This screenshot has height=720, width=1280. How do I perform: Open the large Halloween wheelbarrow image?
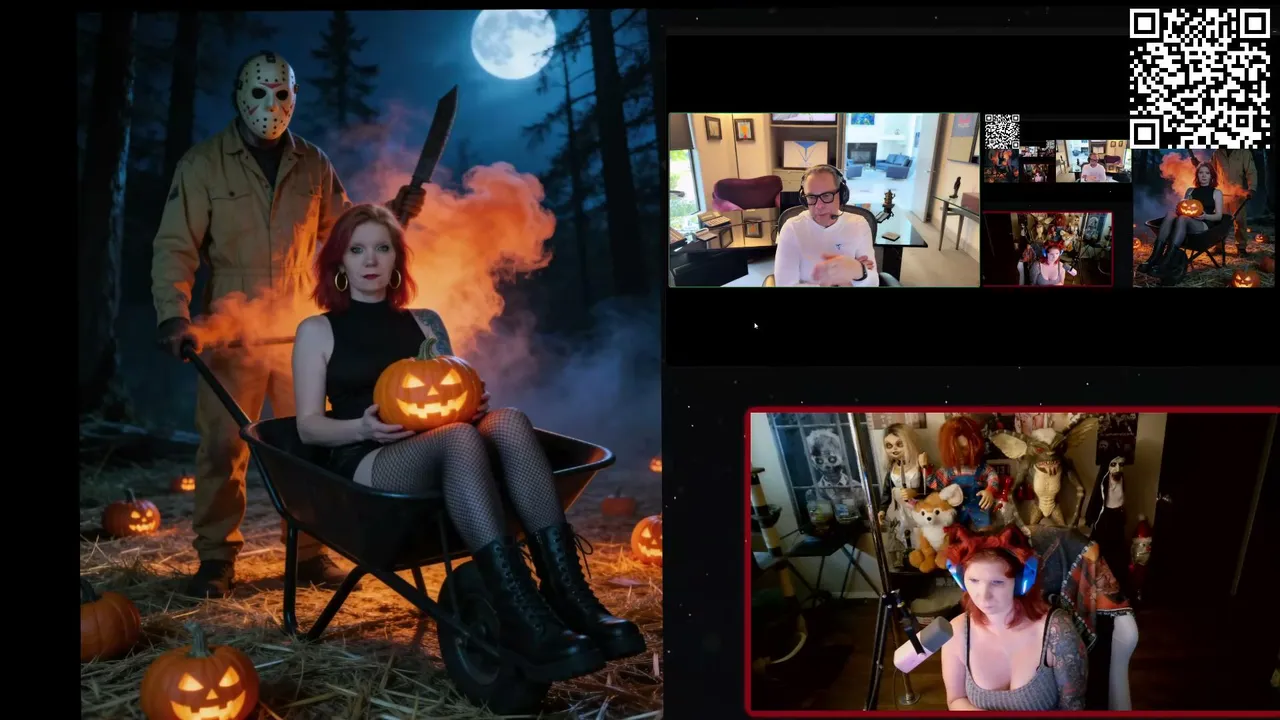click(x=371, y=364)
